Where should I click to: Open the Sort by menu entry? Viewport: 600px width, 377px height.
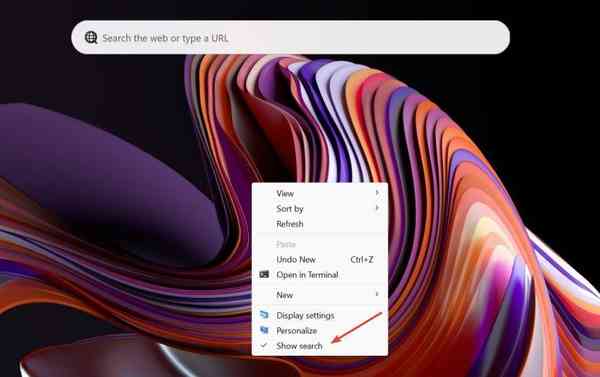click(320, 209)
